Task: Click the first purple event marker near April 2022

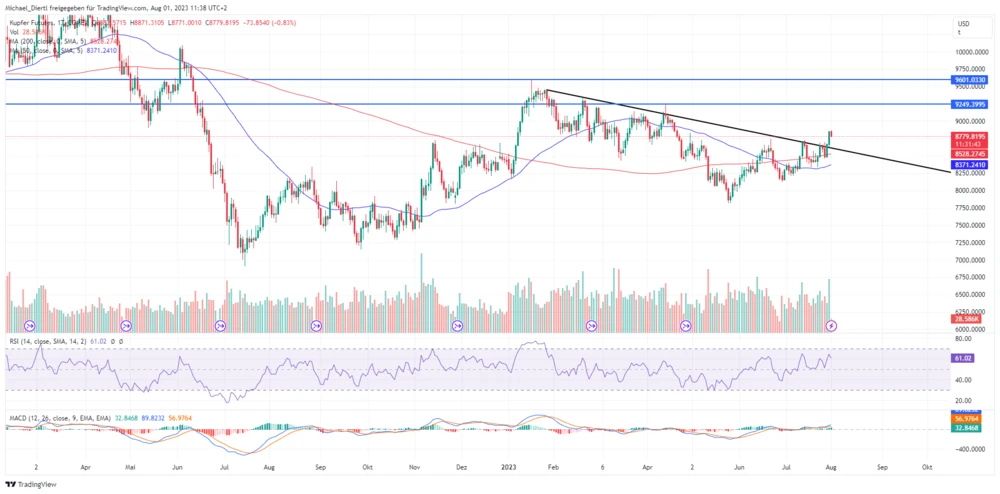Action: point(29,326)
